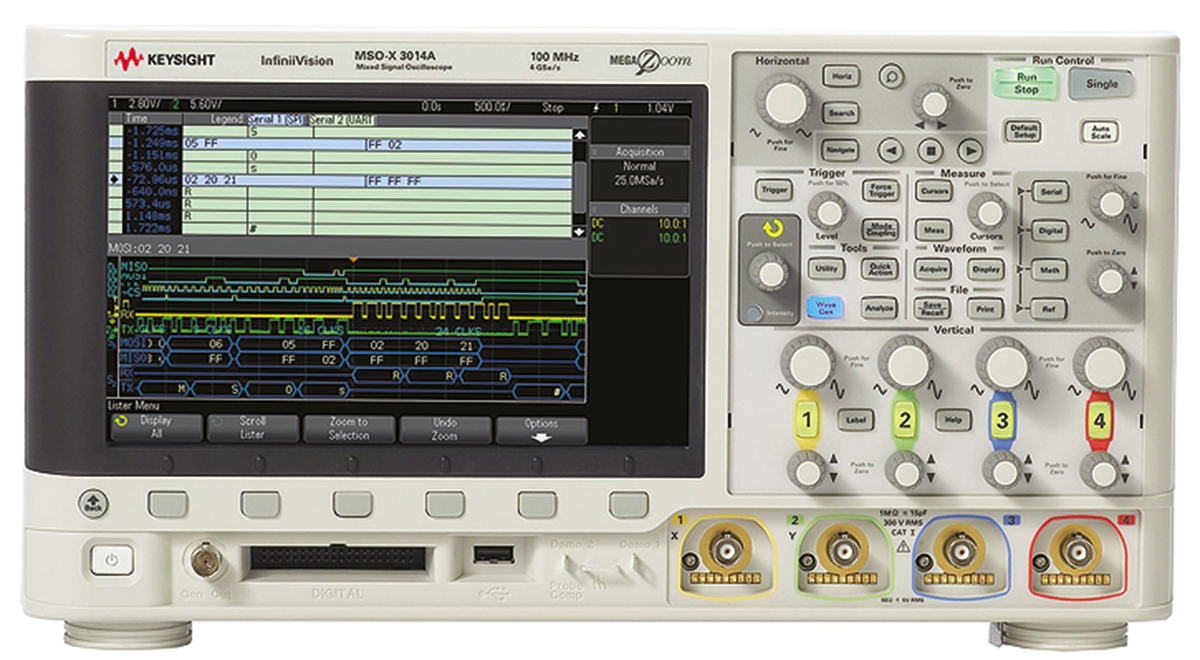
Task: Click the Quick Action key
Action: (x=881, y=269)
